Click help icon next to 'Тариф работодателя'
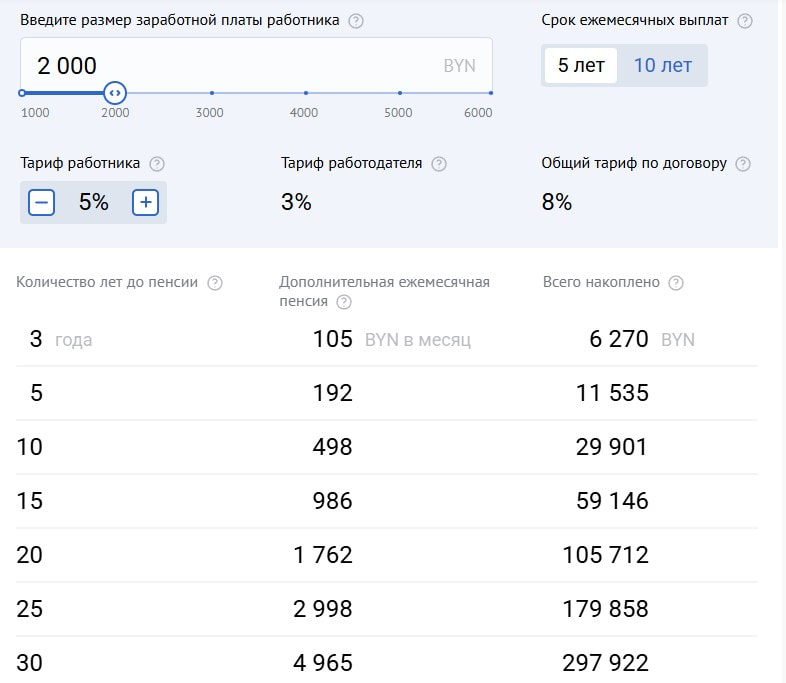Image resolution: width=786 pixels, height=683 pixels. click(438, 164)
